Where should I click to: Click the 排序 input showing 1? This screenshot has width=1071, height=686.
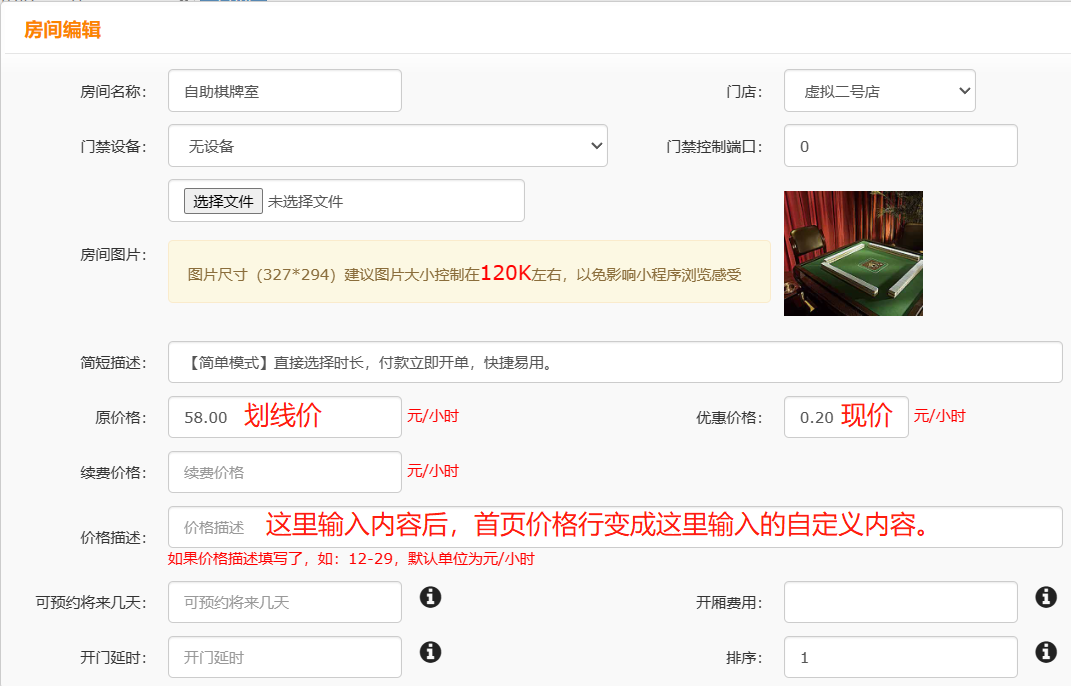pyautogui.click(x=901, y=657)
